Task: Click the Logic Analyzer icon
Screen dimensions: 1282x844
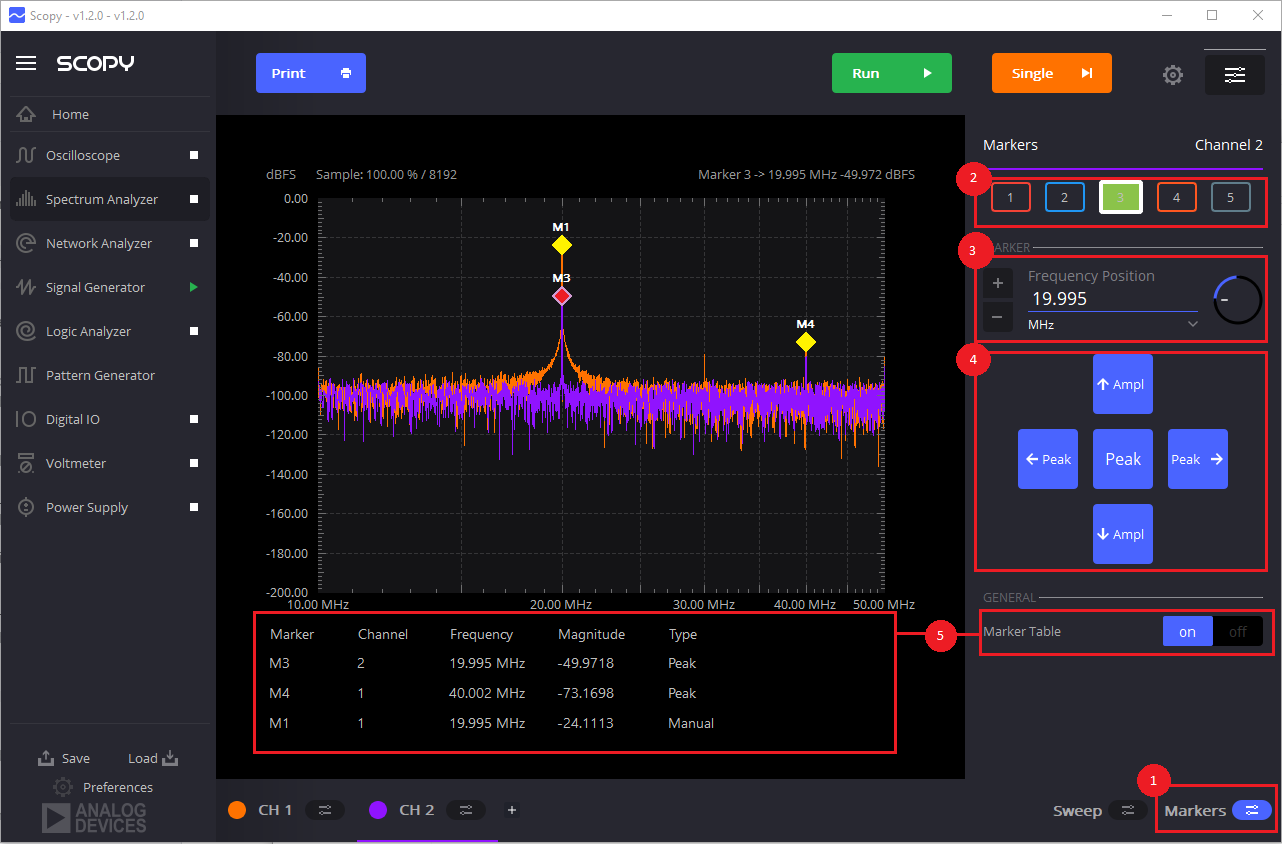Action: 26,331
